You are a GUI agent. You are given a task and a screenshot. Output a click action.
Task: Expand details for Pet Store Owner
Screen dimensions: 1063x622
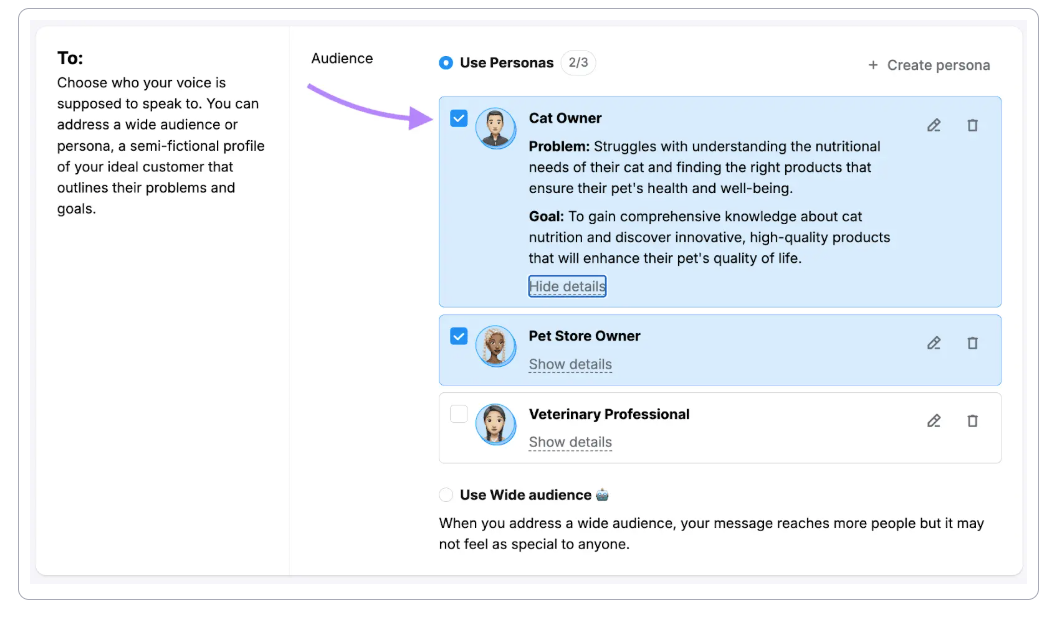570,364
